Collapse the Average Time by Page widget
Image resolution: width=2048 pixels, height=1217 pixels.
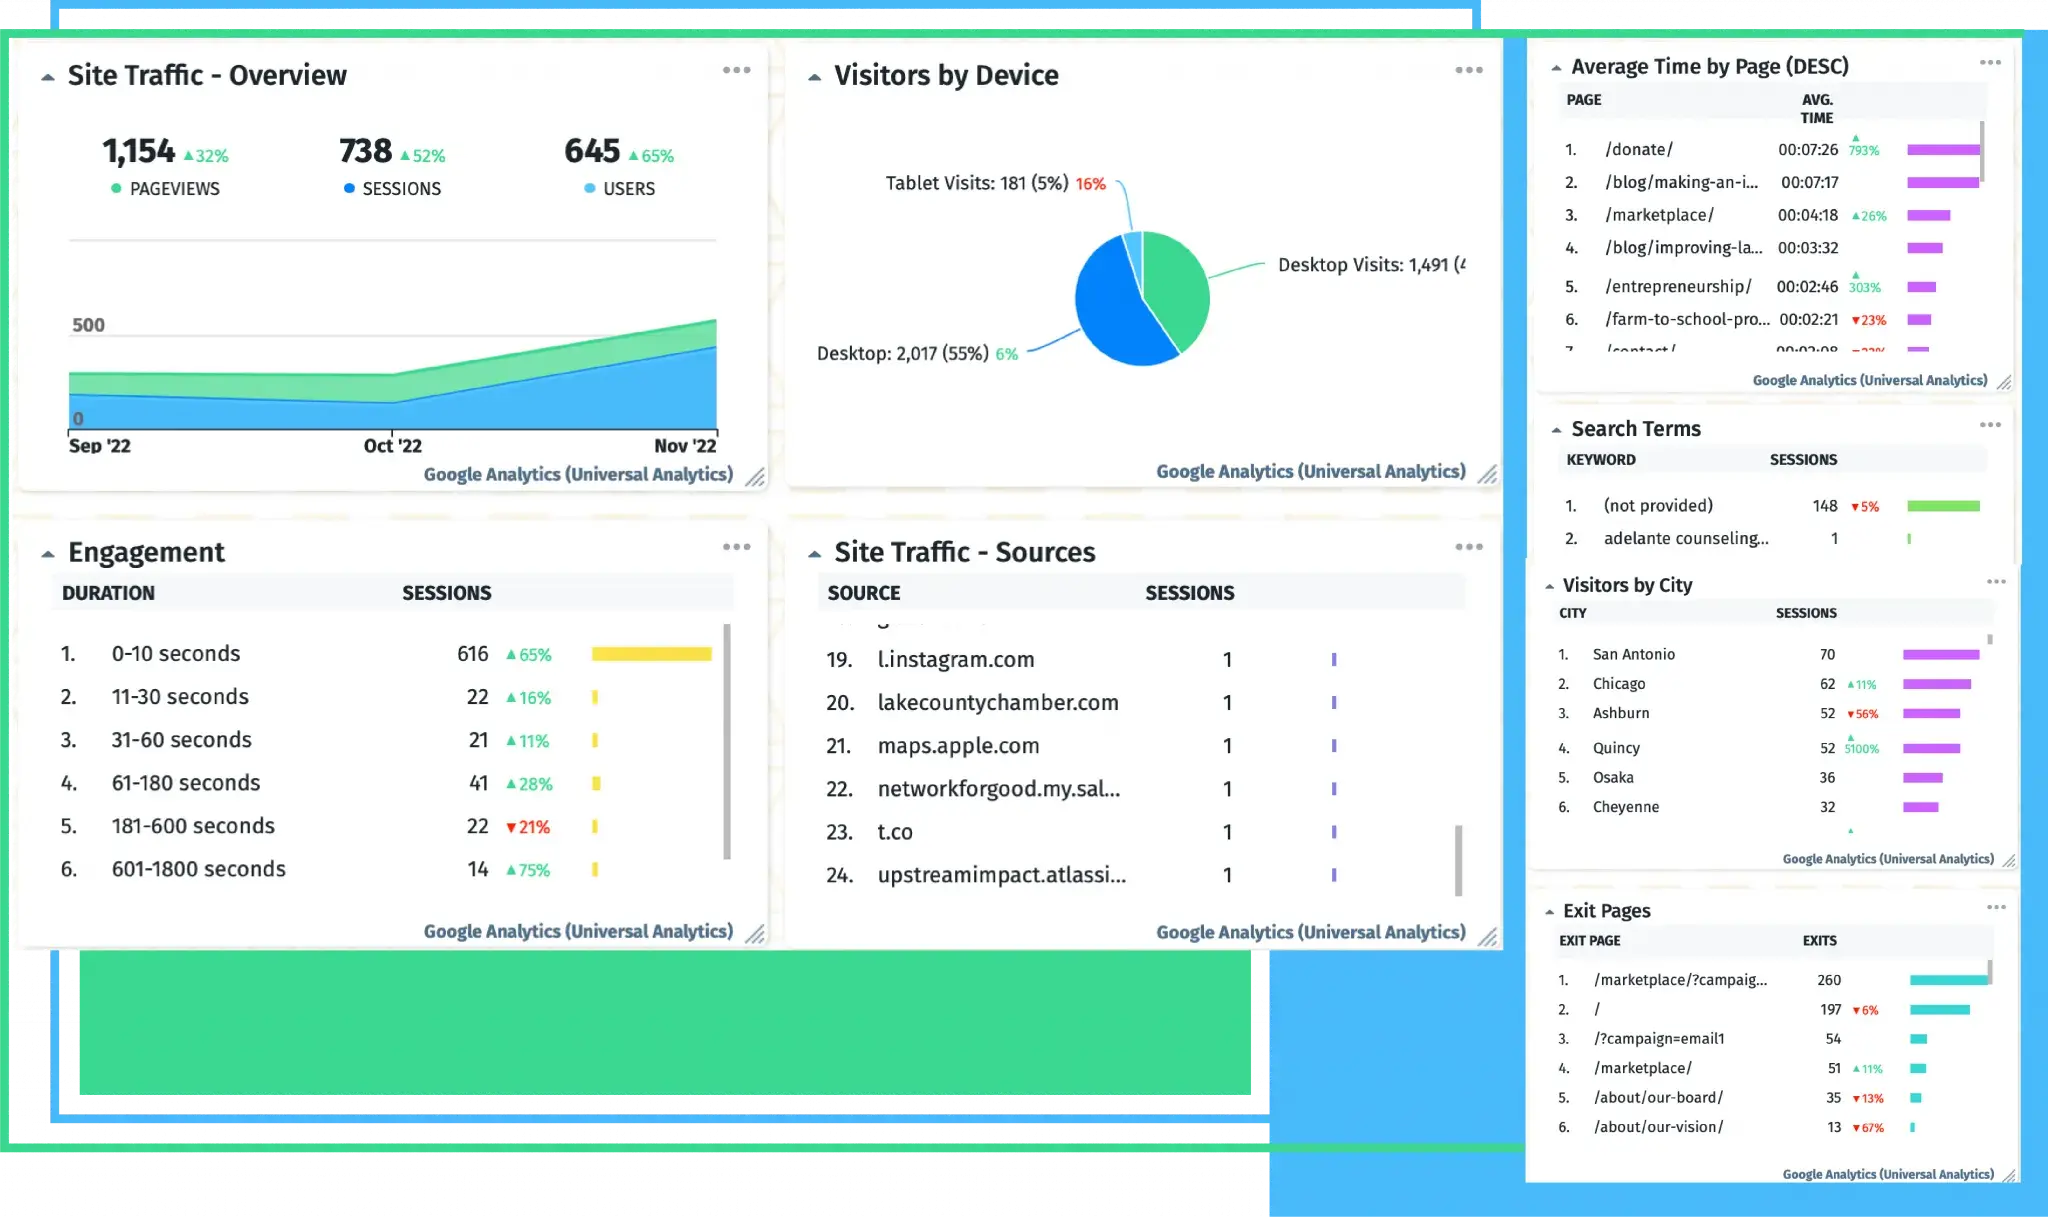[1556, 68]
